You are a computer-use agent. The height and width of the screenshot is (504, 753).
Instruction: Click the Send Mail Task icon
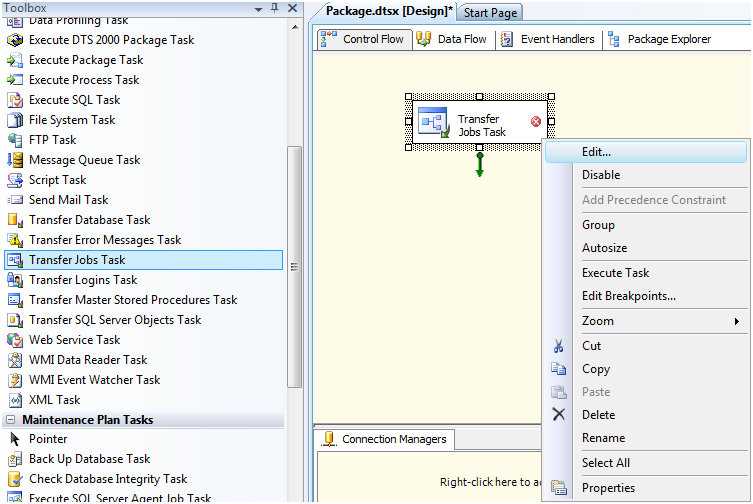click(15, 200)
